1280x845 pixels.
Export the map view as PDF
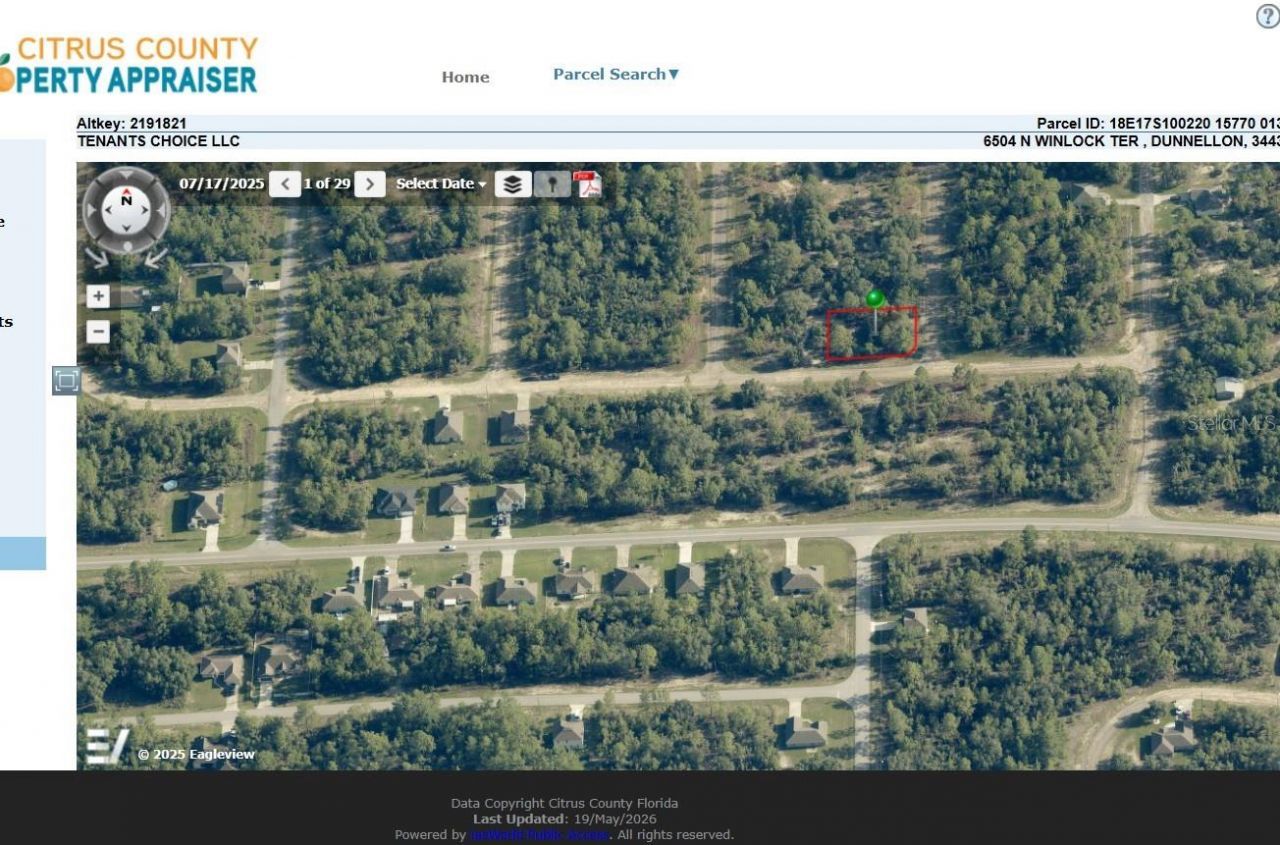pyautogui.click(x=587, y=184)
